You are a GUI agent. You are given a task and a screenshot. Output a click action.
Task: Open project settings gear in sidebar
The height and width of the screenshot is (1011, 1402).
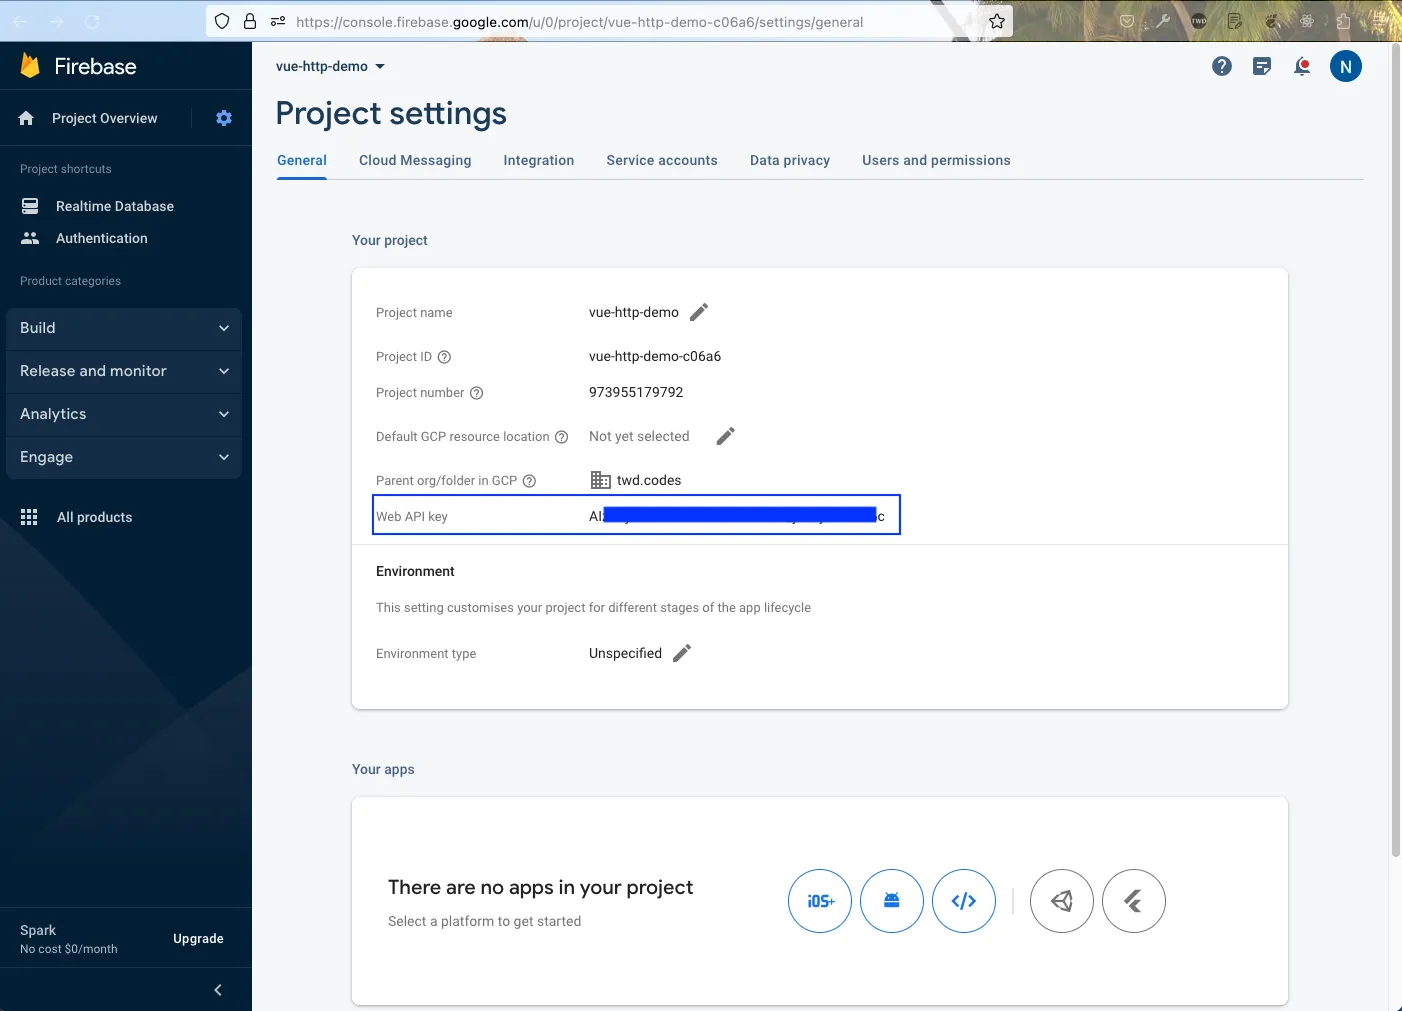pos(224,118)
